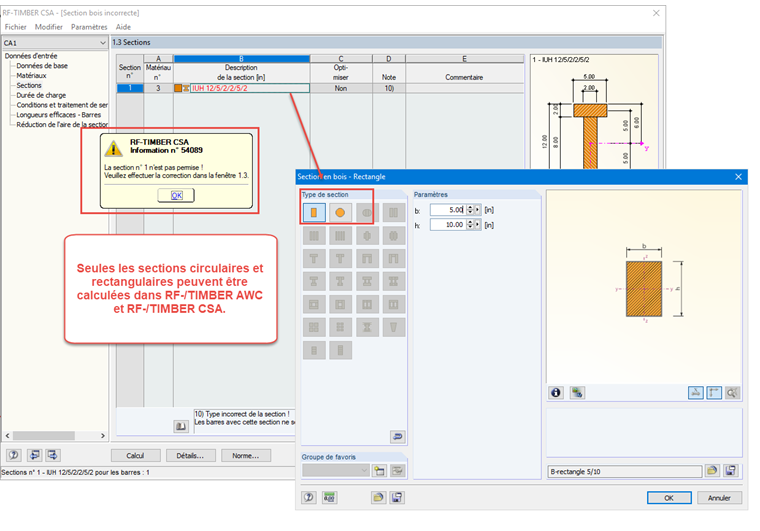Click the box section type icon

(314, 304)
